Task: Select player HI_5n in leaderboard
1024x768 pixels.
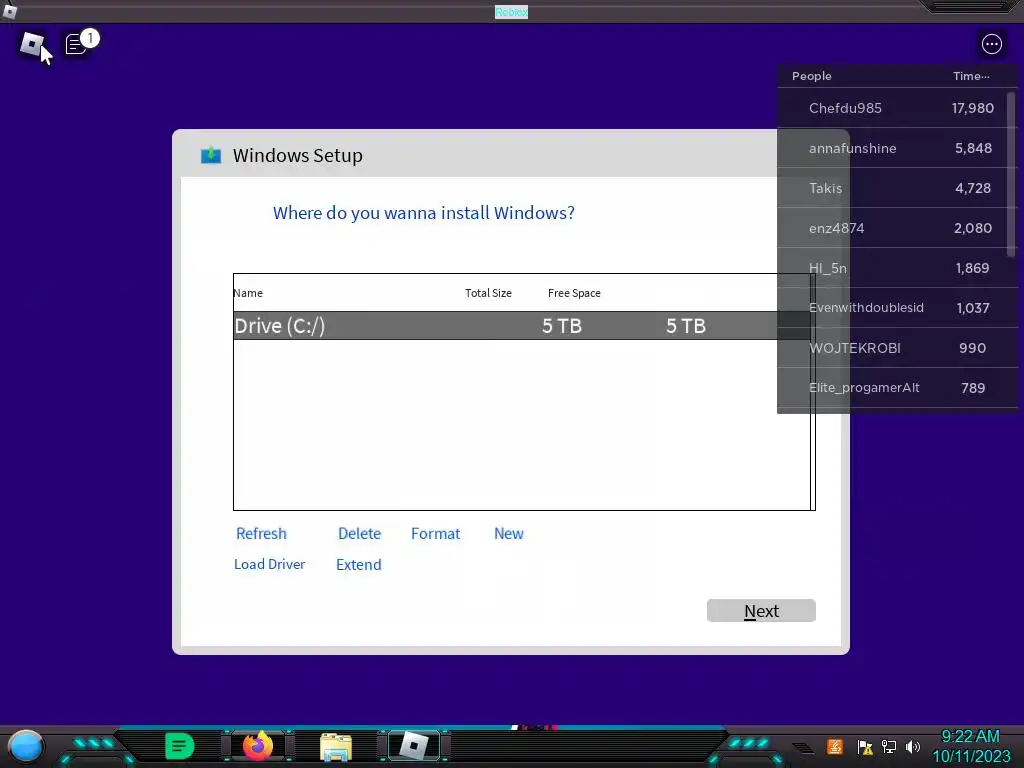Action: (897, 268)
